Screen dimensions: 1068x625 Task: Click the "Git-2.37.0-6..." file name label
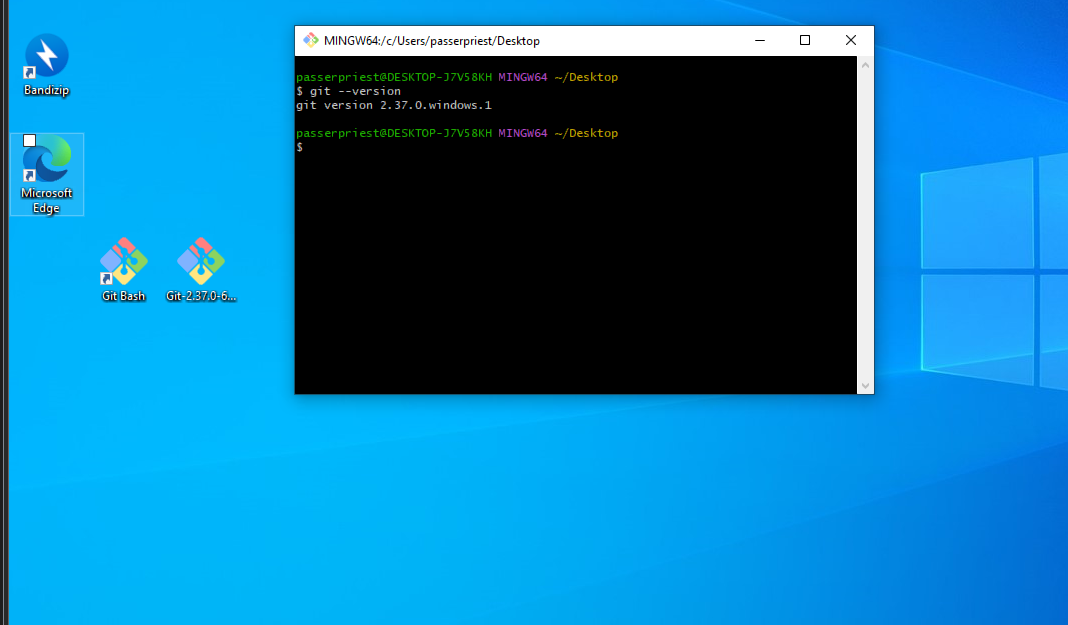pos(201,296)
